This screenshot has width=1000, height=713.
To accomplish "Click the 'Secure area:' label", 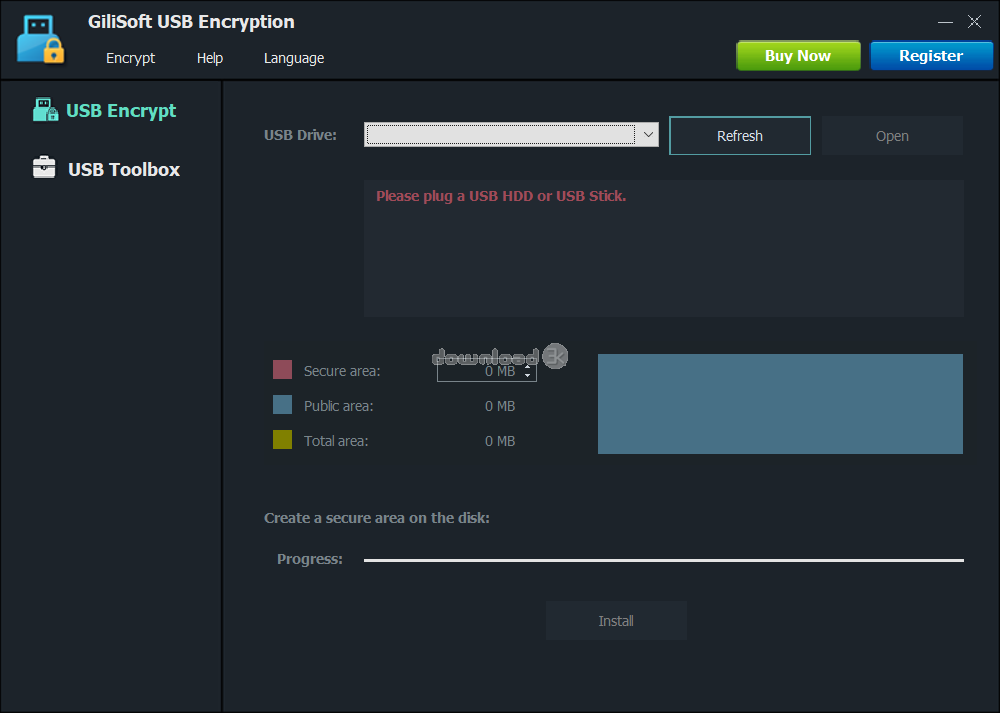I will tap(342, 371).
